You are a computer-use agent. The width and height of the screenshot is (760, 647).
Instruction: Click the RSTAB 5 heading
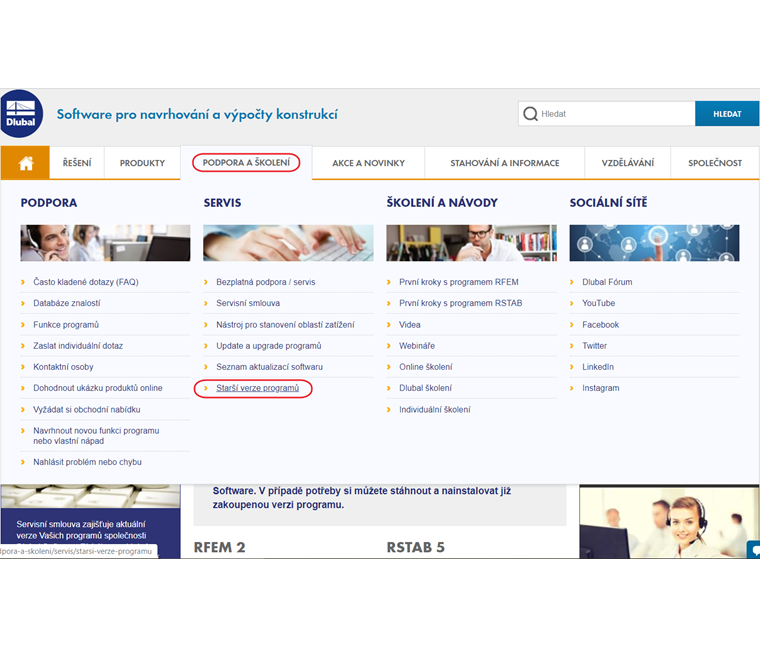tap(415, 547)
